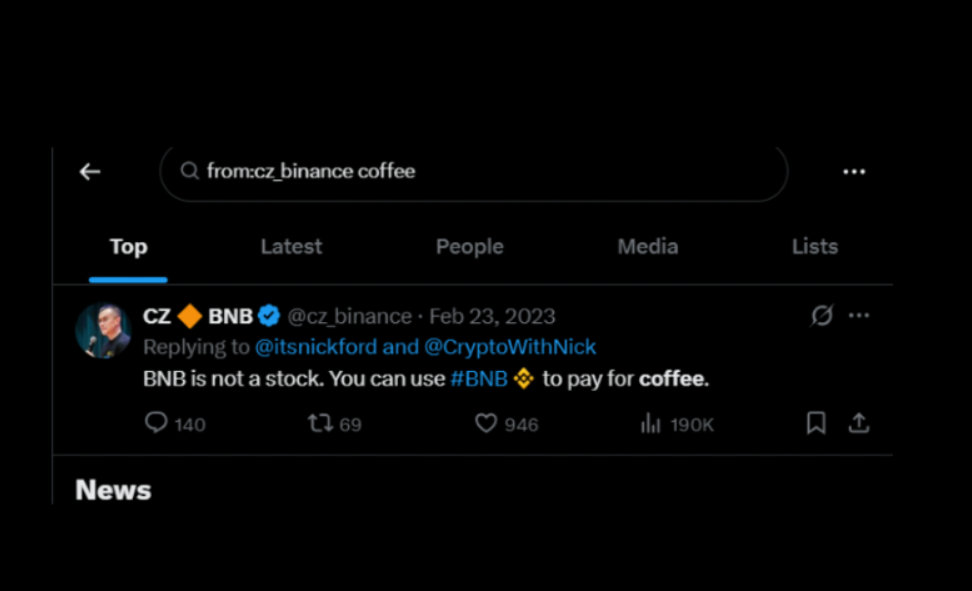Screen dimensions: 972x591
Task: Select the Top tab
Action: point(128,247)
